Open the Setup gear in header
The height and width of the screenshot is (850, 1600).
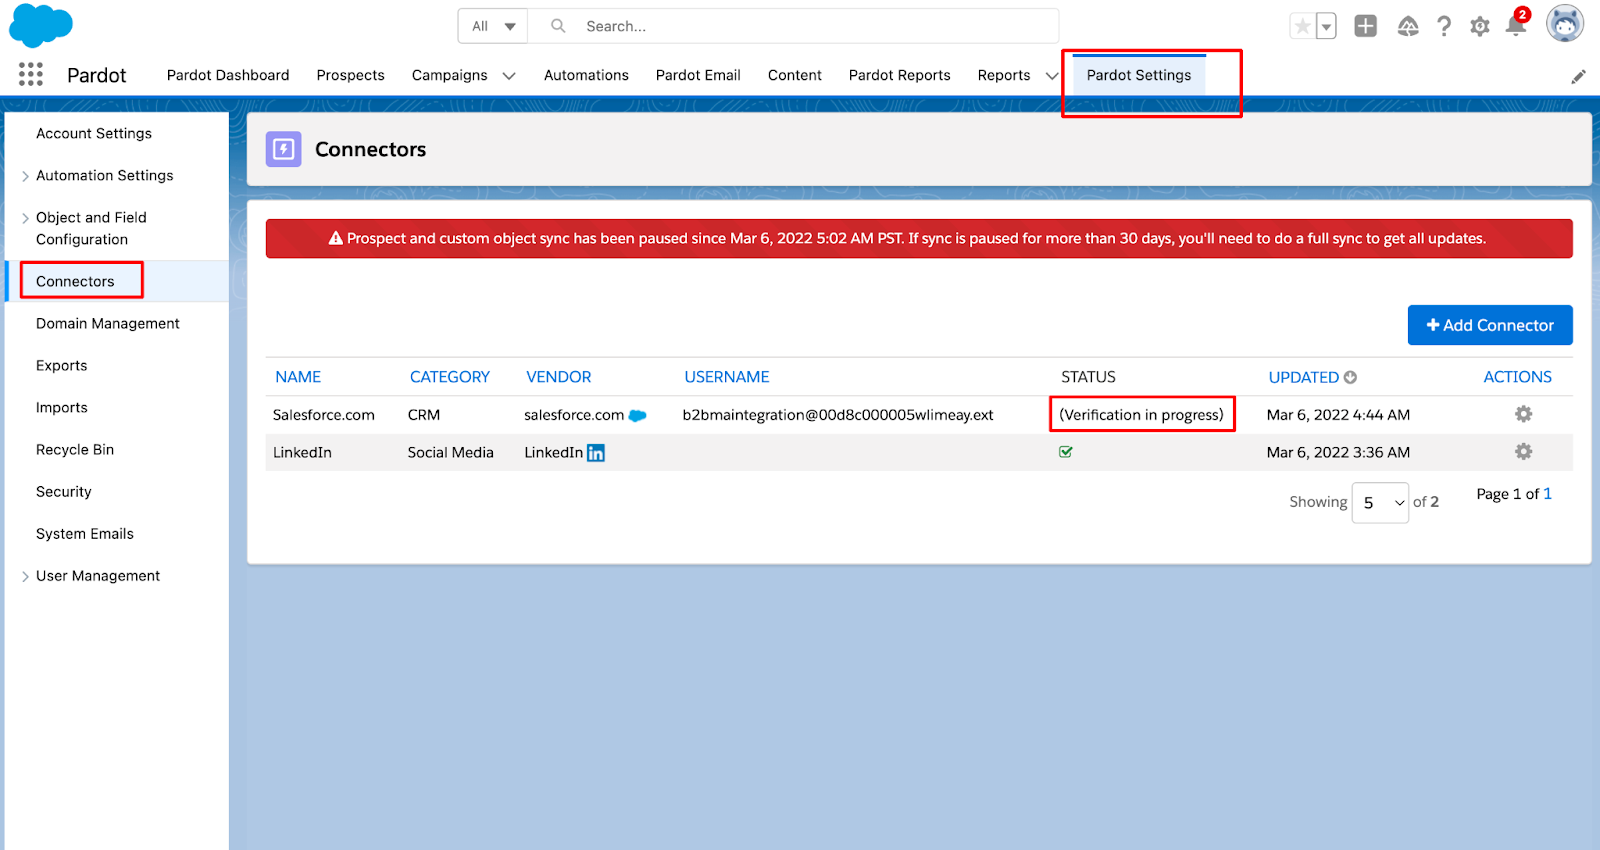tap(1480, 27)
